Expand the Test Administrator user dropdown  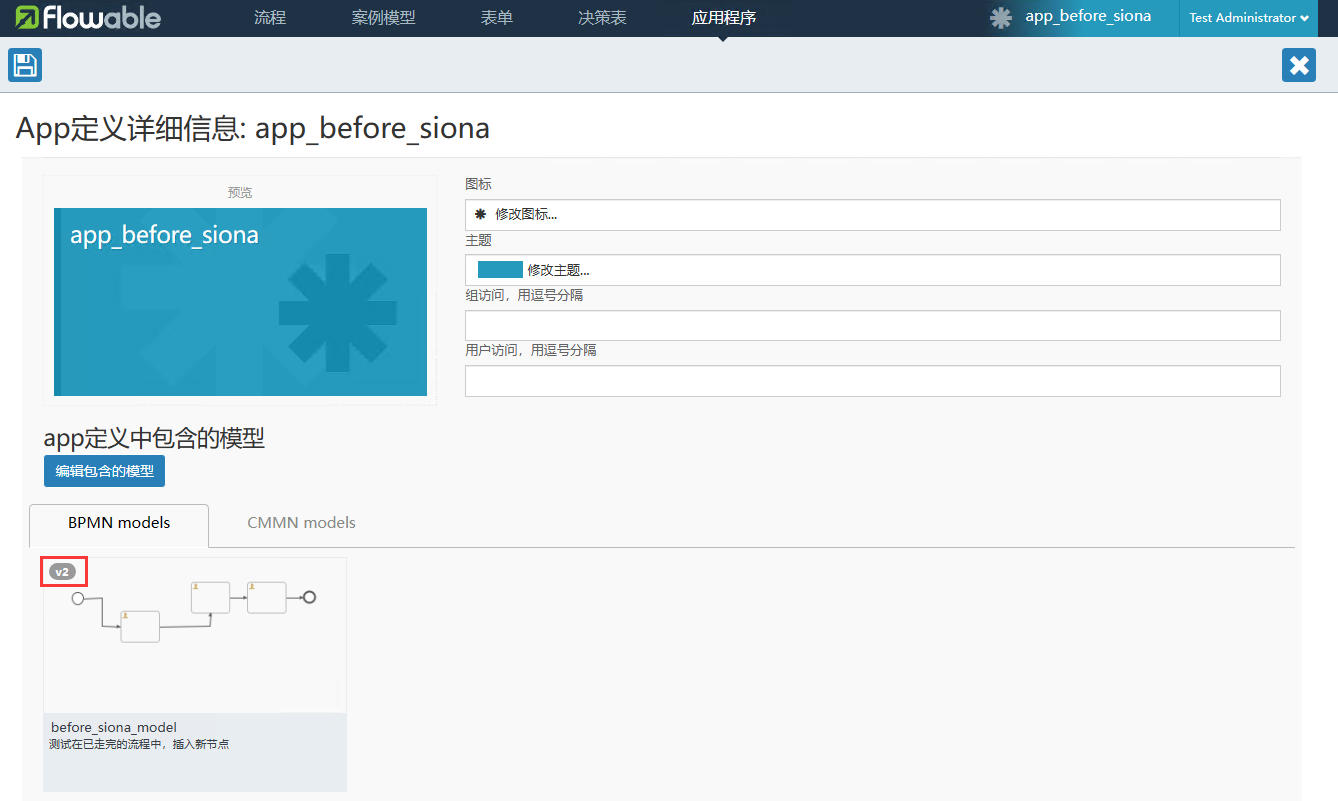(x=1249, y=18)
